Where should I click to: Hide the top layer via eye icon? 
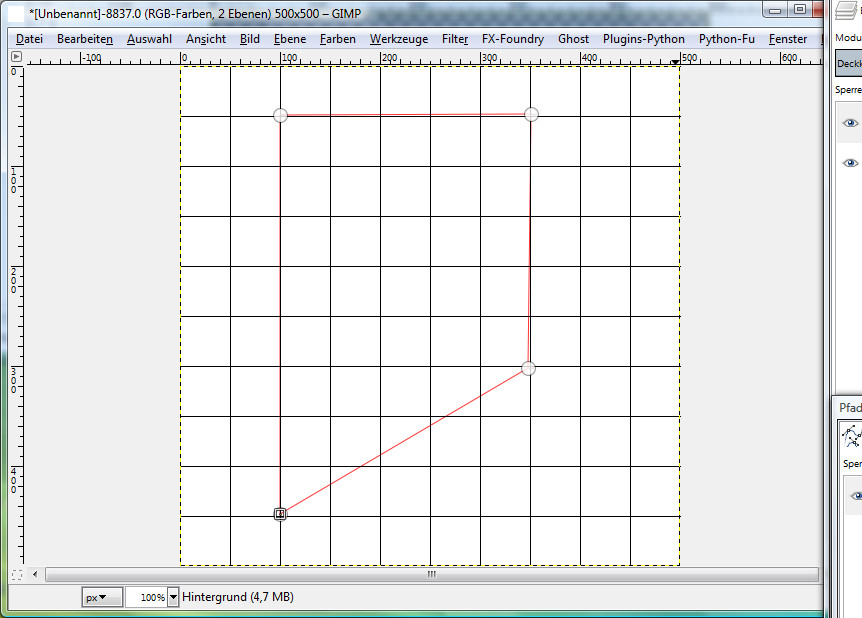pyautogui.click(x=850, y=123)
